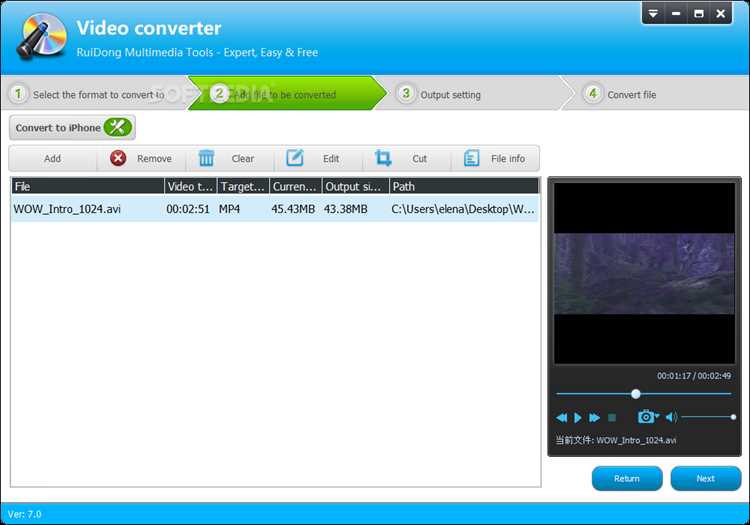Image resolution: width=750 pixels, height=525 pixels.
Task: Click the Return button
Action: pyautogui.click(x=627, y=478)
